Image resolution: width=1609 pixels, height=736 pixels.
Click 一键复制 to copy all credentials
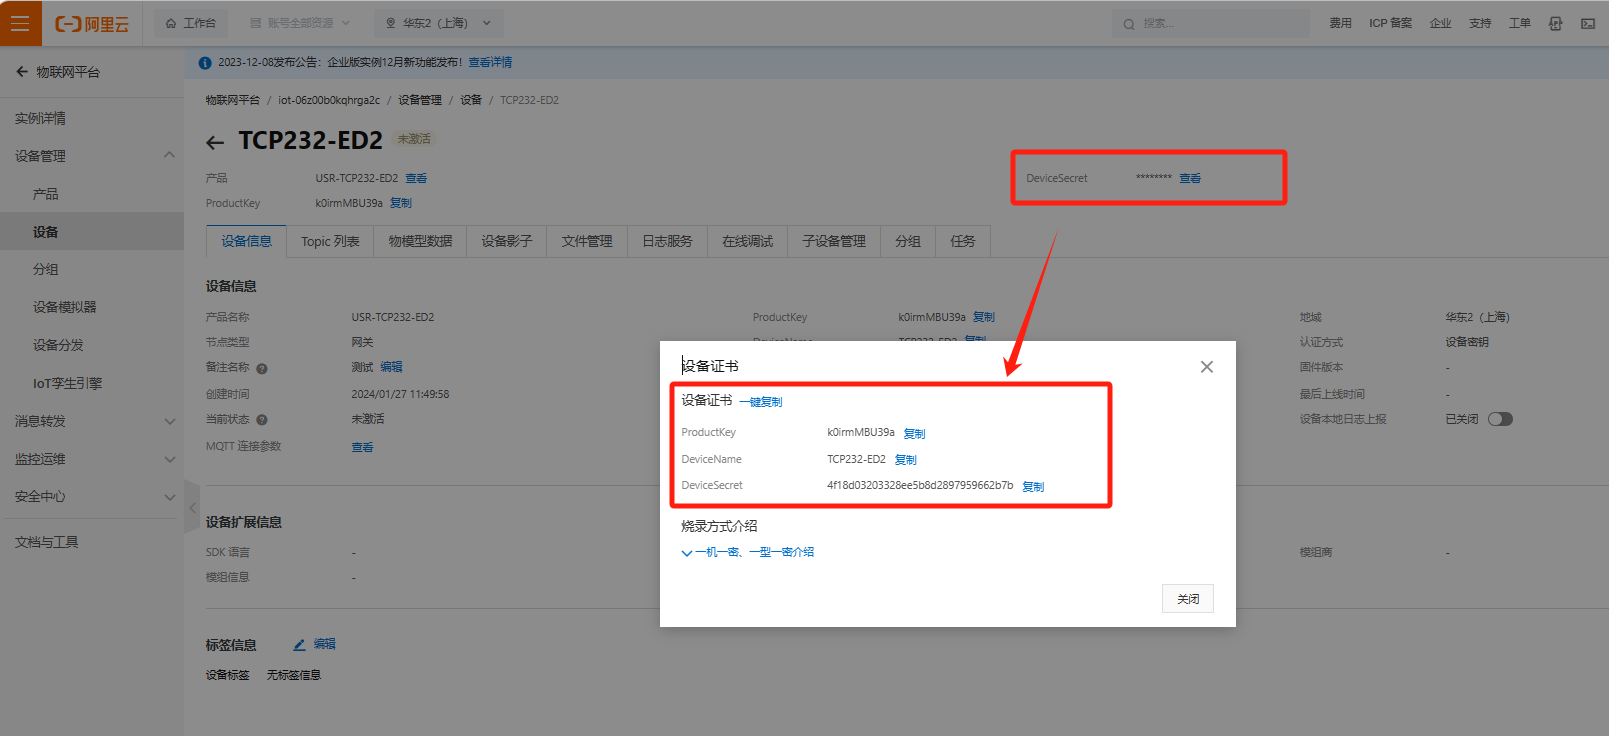pyautogui.click(x=761, y=402)
